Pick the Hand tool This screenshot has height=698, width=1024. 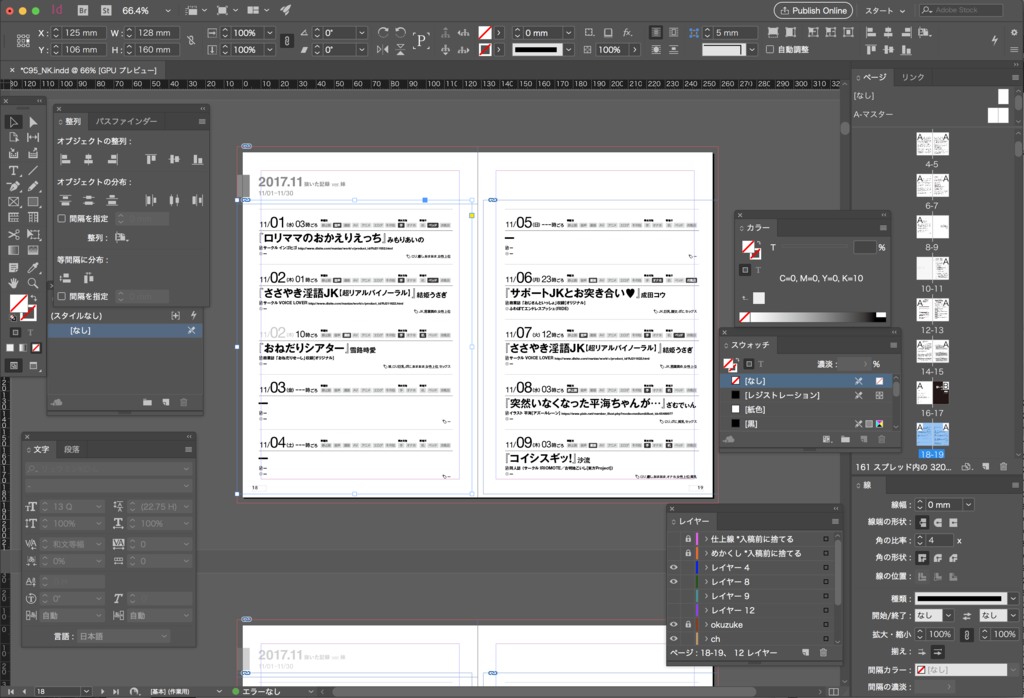point(13,283)
